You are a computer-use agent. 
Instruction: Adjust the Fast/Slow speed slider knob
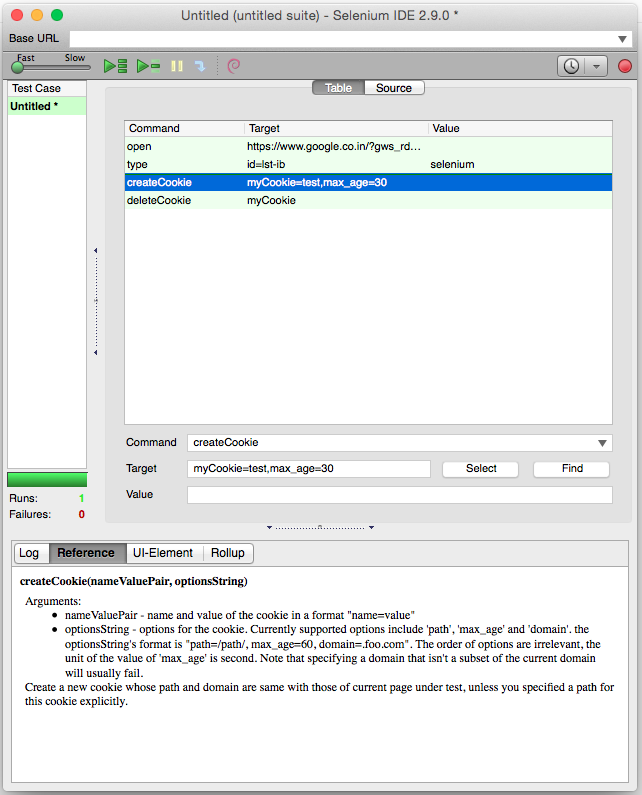[17, 67]
